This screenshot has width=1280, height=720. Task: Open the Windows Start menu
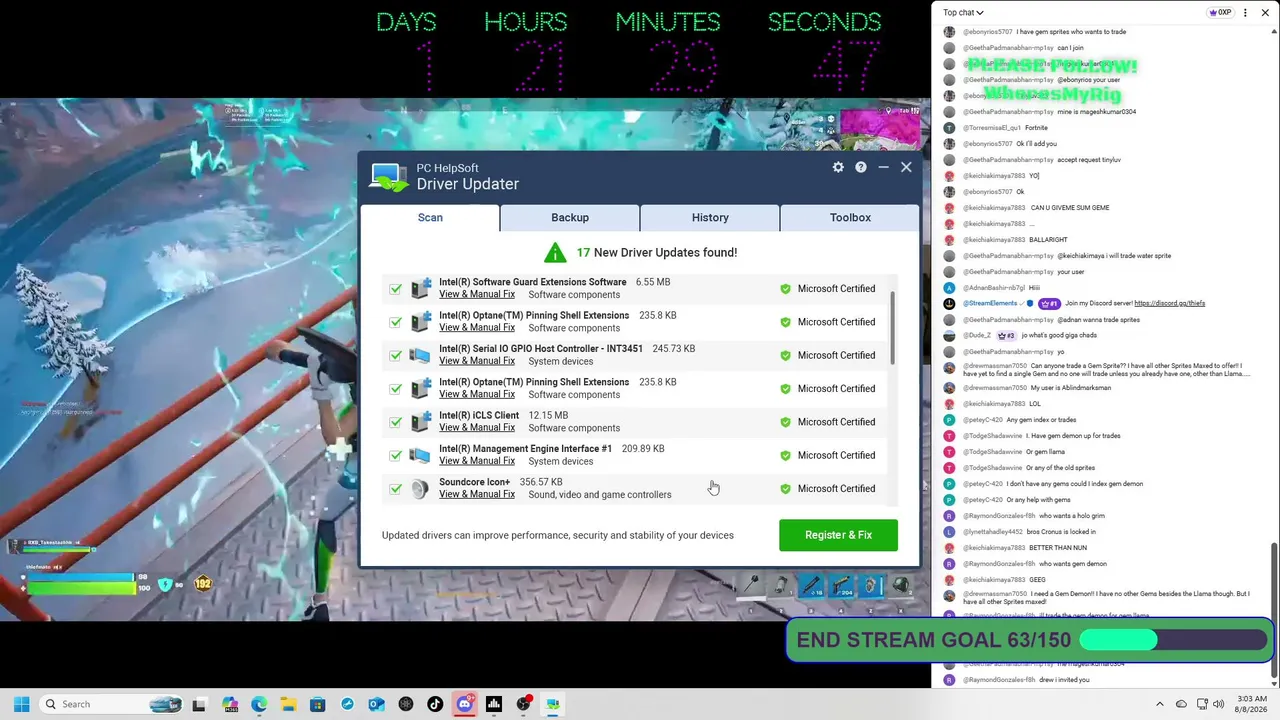pos(21,704)
